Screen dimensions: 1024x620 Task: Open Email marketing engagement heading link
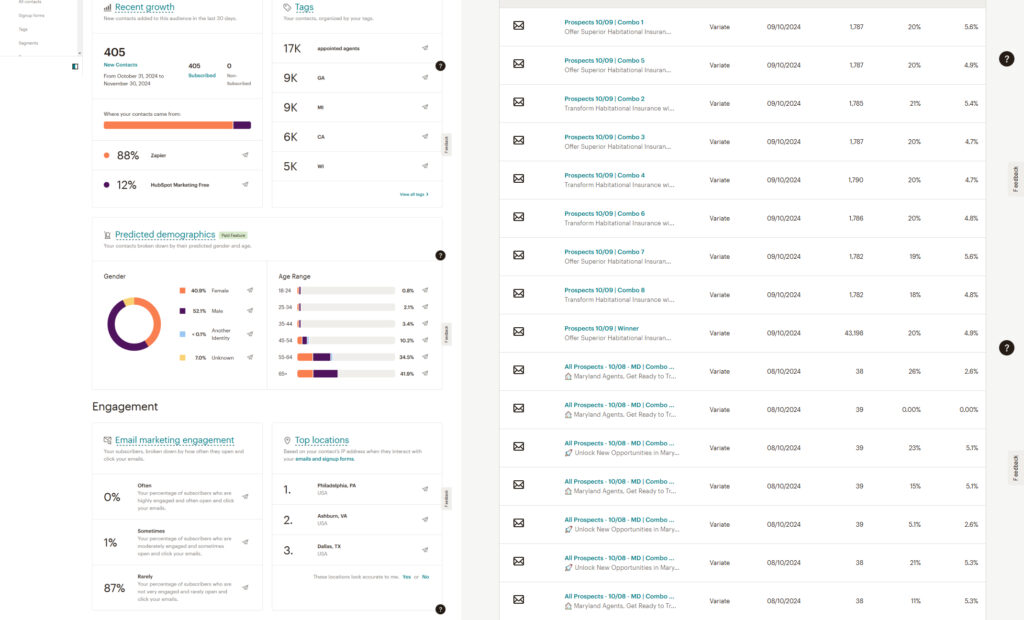[174, 440]
